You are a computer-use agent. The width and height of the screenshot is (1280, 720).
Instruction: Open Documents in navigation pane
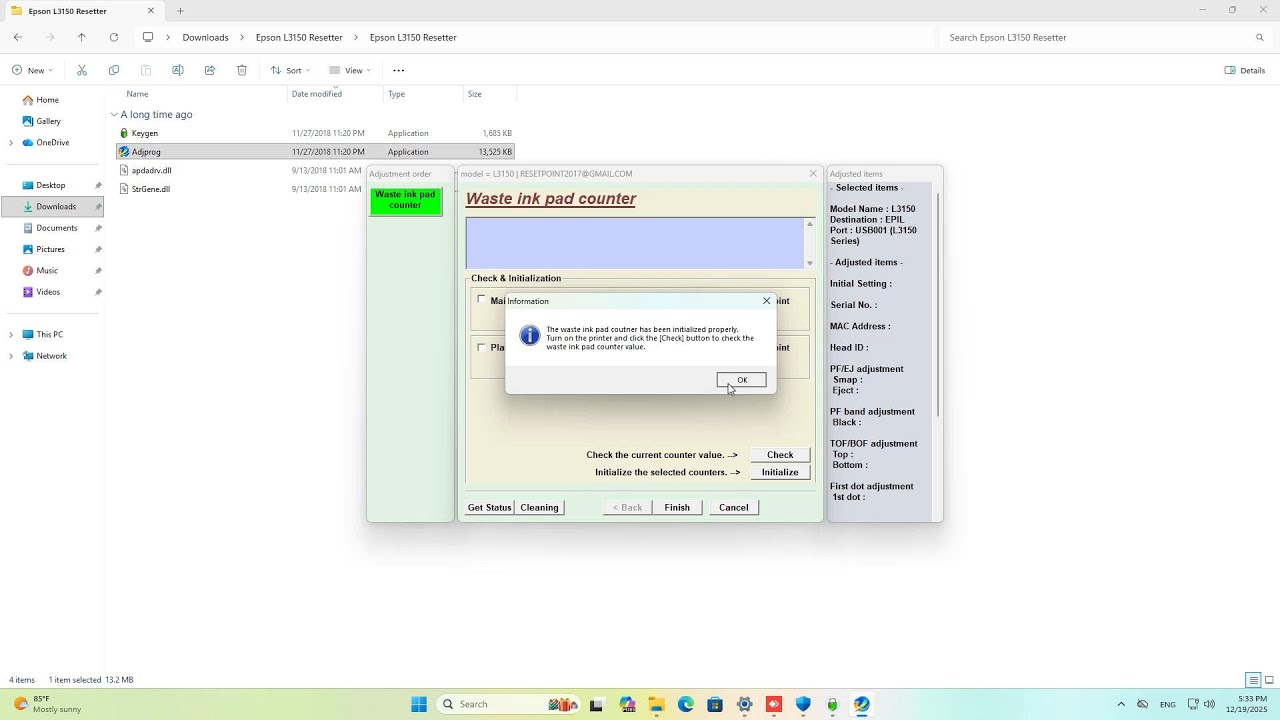[x=57, y=228]
